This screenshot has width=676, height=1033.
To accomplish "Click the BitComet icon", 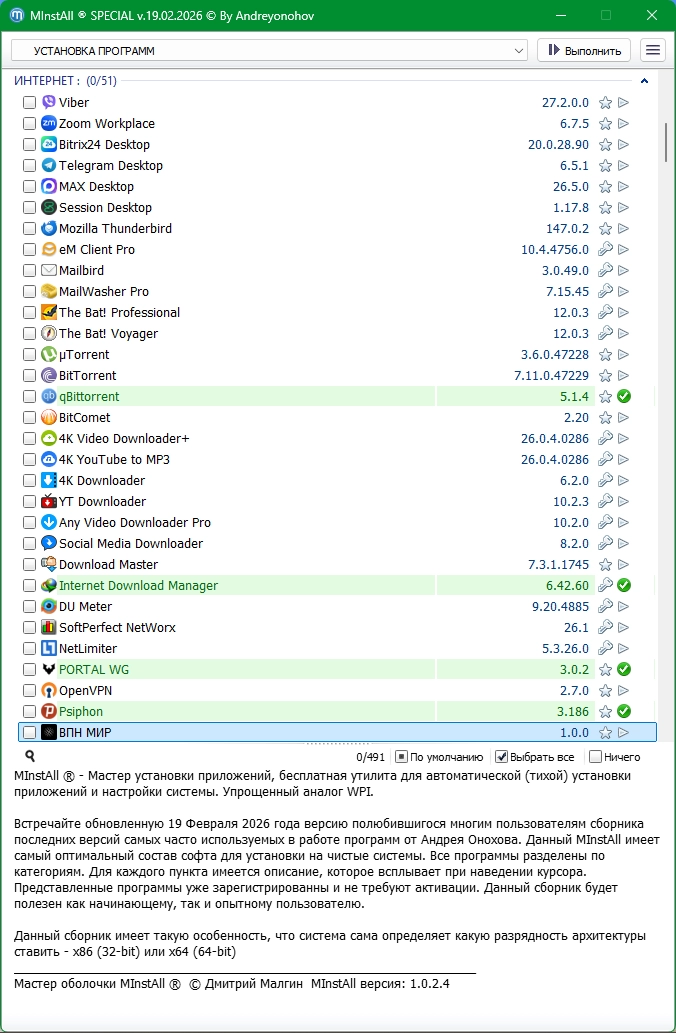I will [x=49, y=418].
